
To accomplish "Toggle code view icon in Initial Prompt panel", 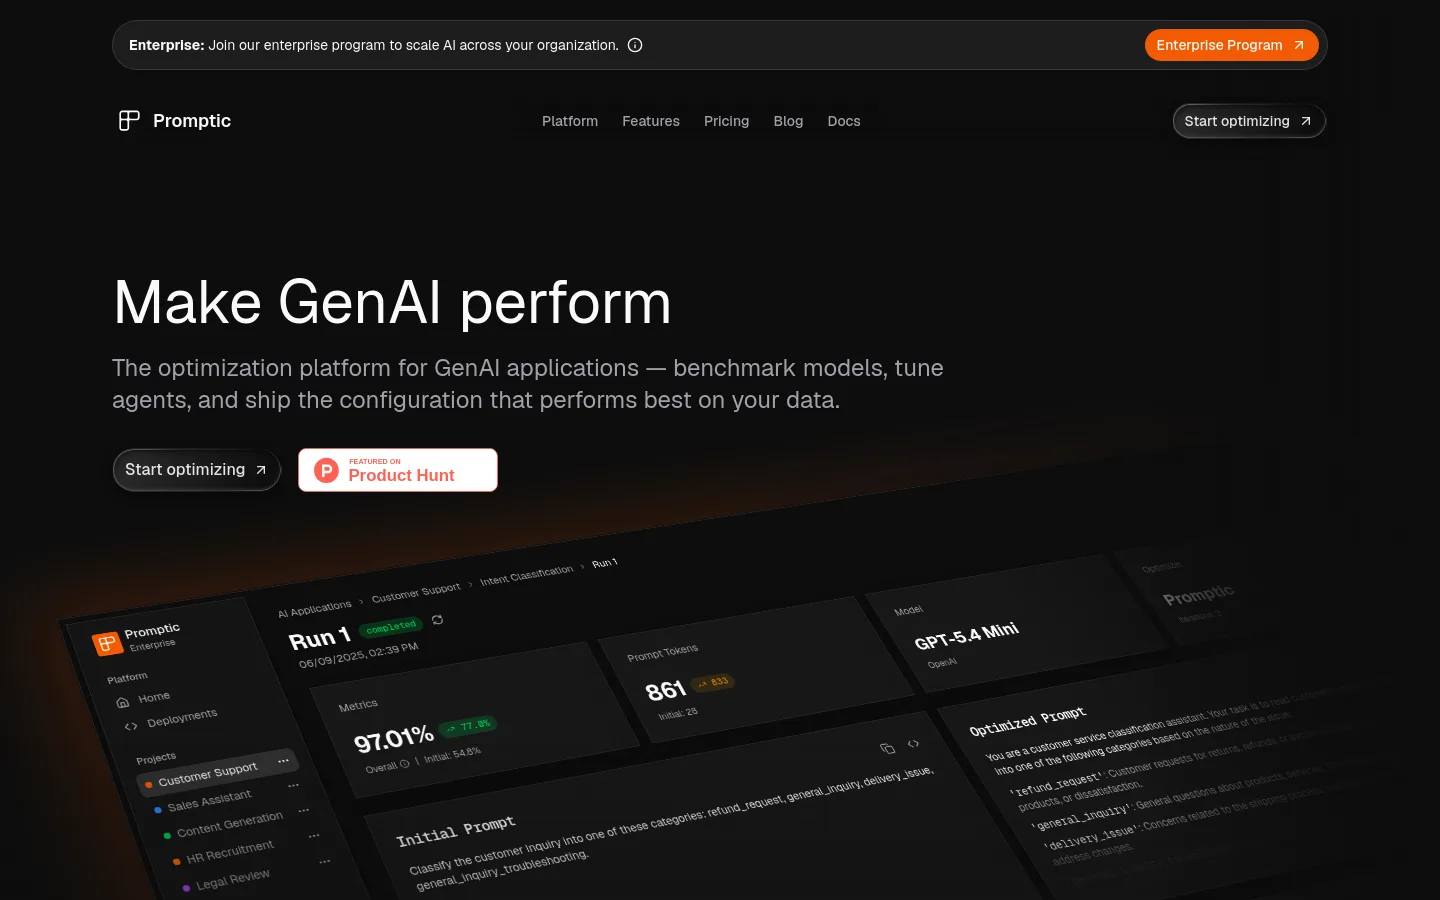I will pyautogui.click(x=913, y=743).
